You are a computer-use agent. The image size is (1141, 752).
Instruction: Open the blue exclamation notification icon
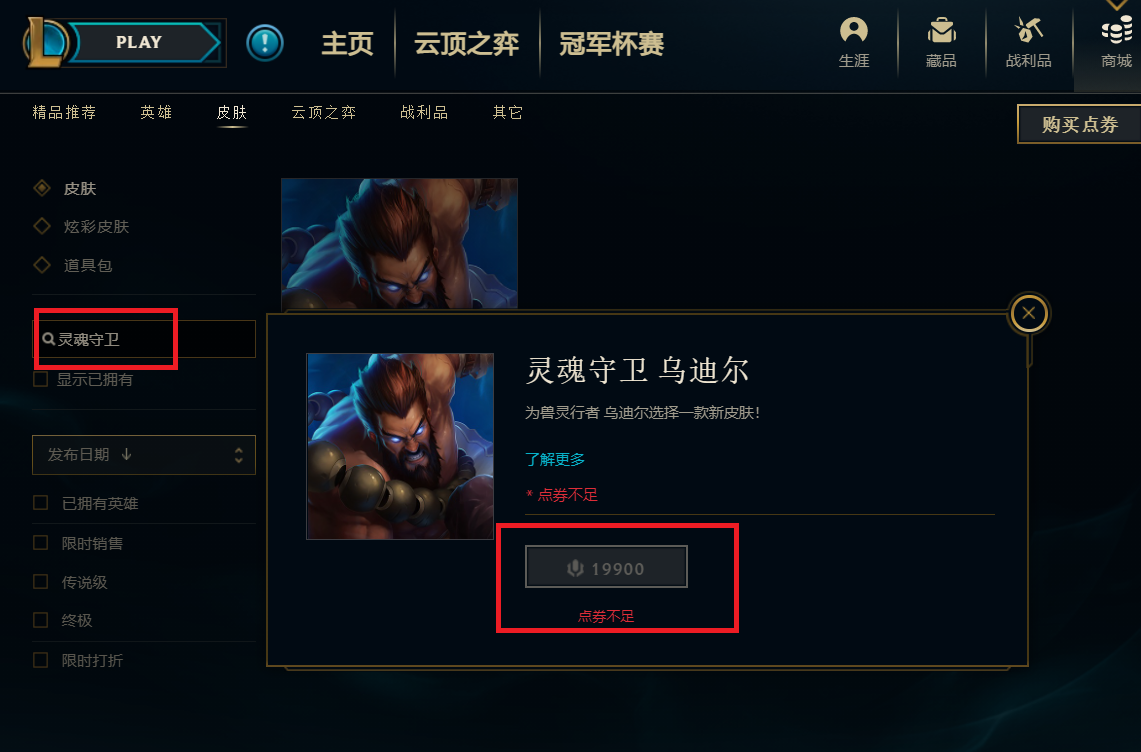tap(265, 42)
